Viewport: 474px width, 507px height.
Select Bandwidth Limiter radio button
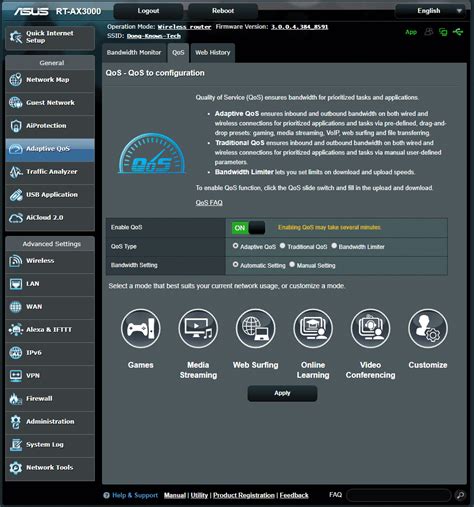[x=334, y=246]
